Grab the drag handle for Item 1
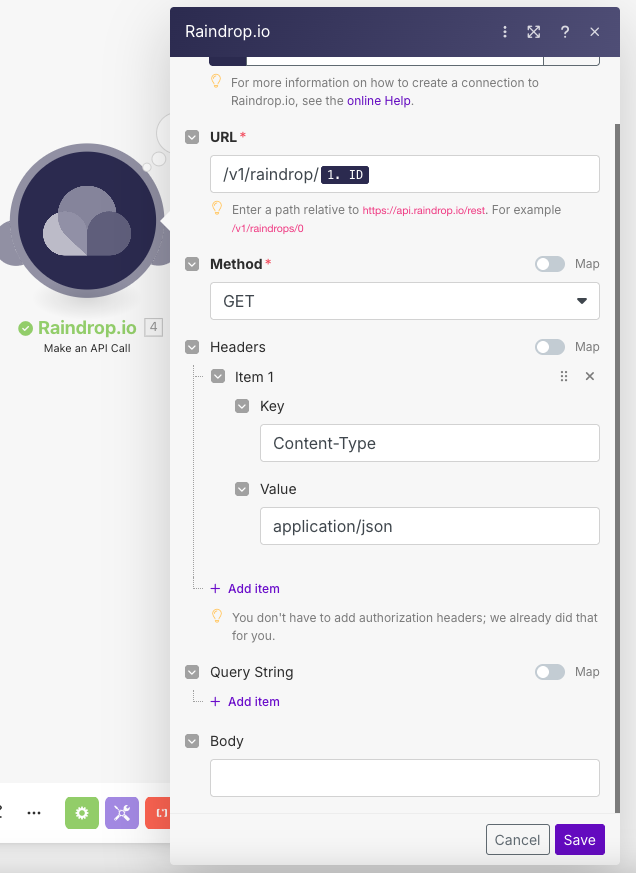Screen dimensions: 636x873 [x=564, y=377]
